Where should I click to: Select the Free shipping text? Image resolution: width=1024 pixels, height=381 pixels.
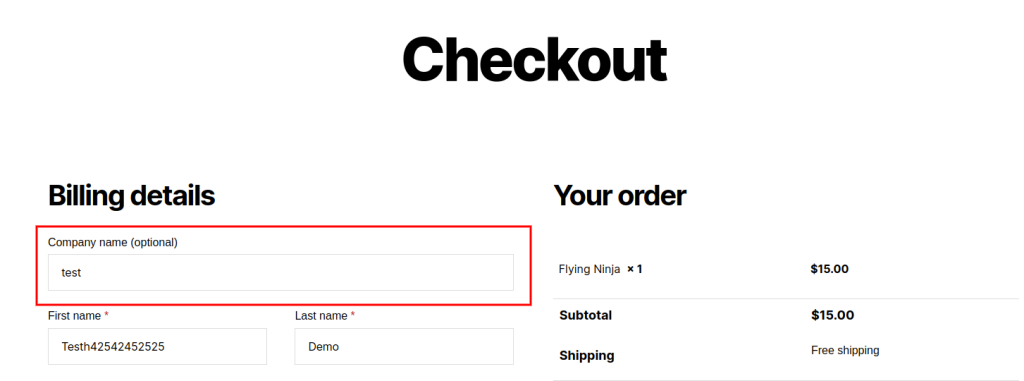tap(845, 351)
